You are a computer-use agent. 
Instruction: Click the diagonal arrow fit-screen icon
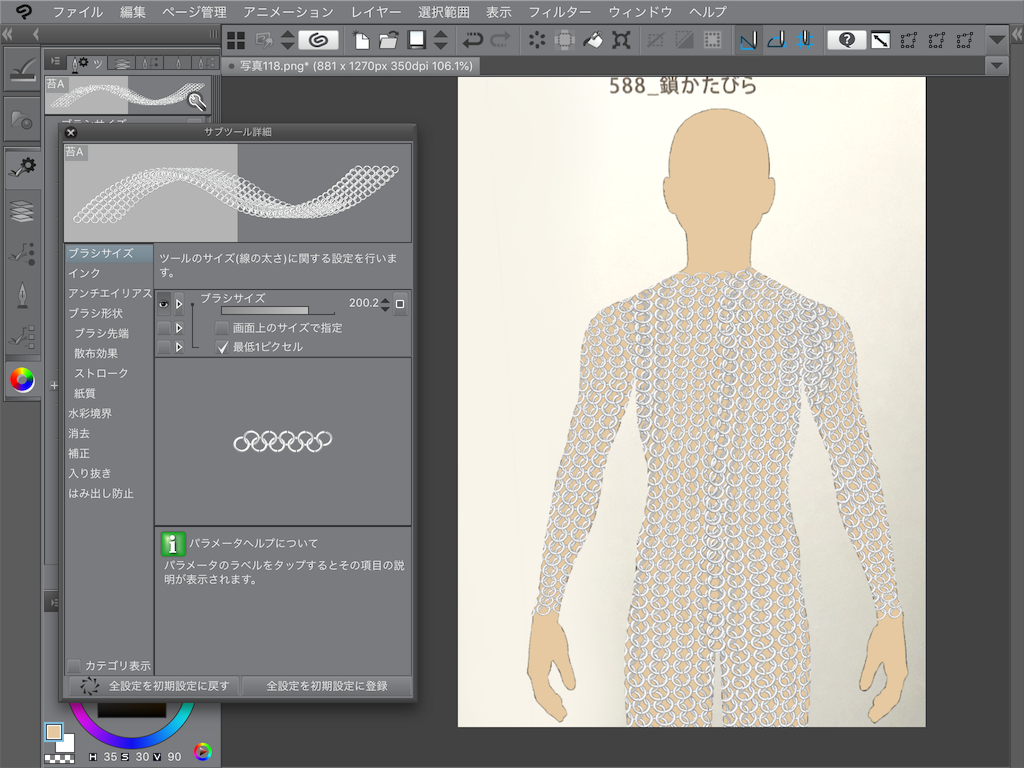coord(880,40)
